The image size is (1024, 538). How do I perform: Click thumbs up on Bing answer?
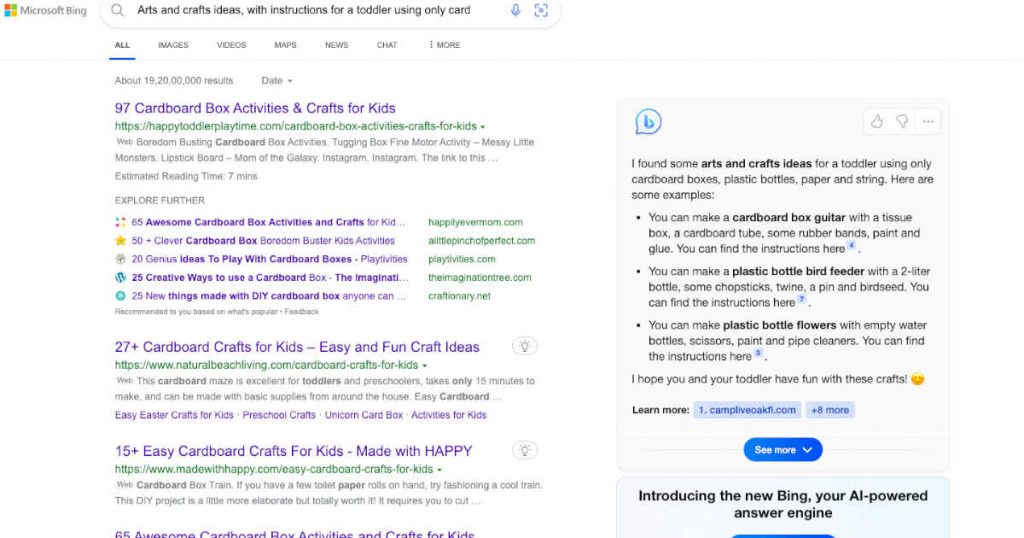tap(877, 122)
